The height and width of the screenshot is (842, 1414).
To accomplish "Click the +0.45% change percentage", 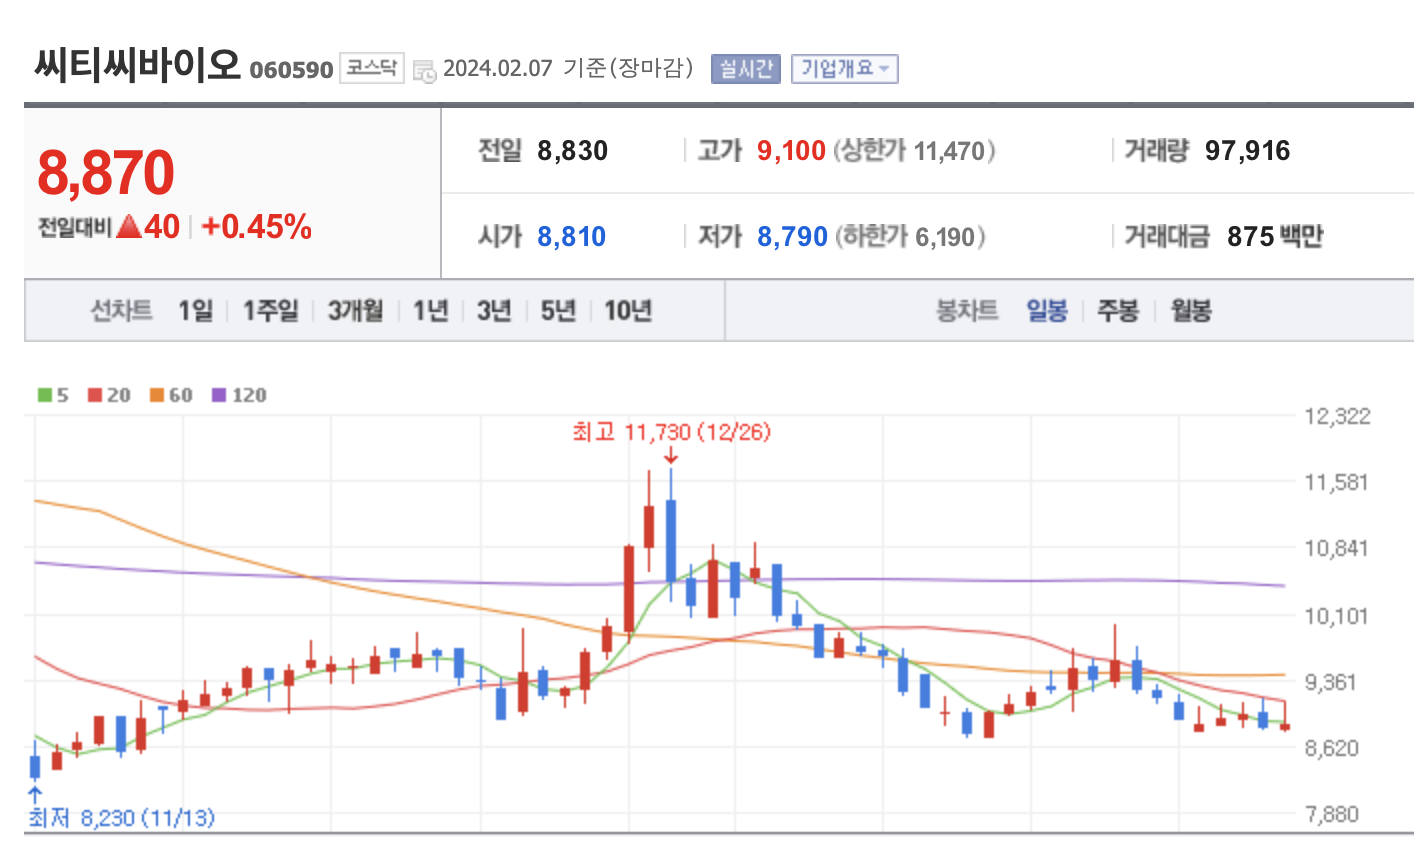I will (257, 227).
